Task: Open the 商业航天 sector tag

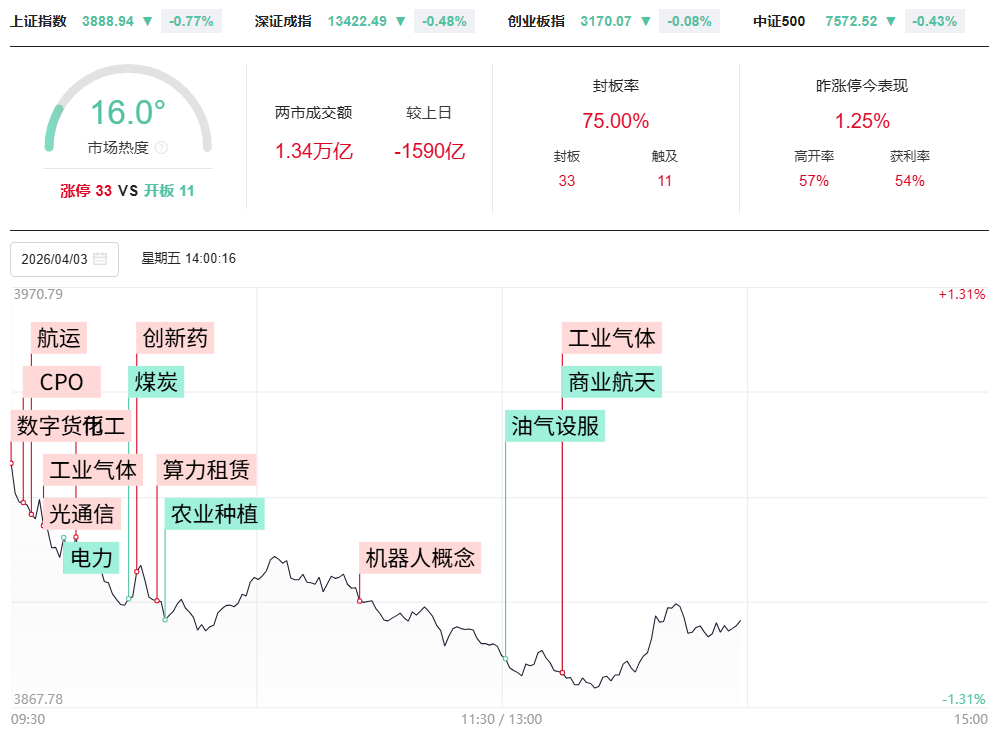Action: [x=612, y=382]
